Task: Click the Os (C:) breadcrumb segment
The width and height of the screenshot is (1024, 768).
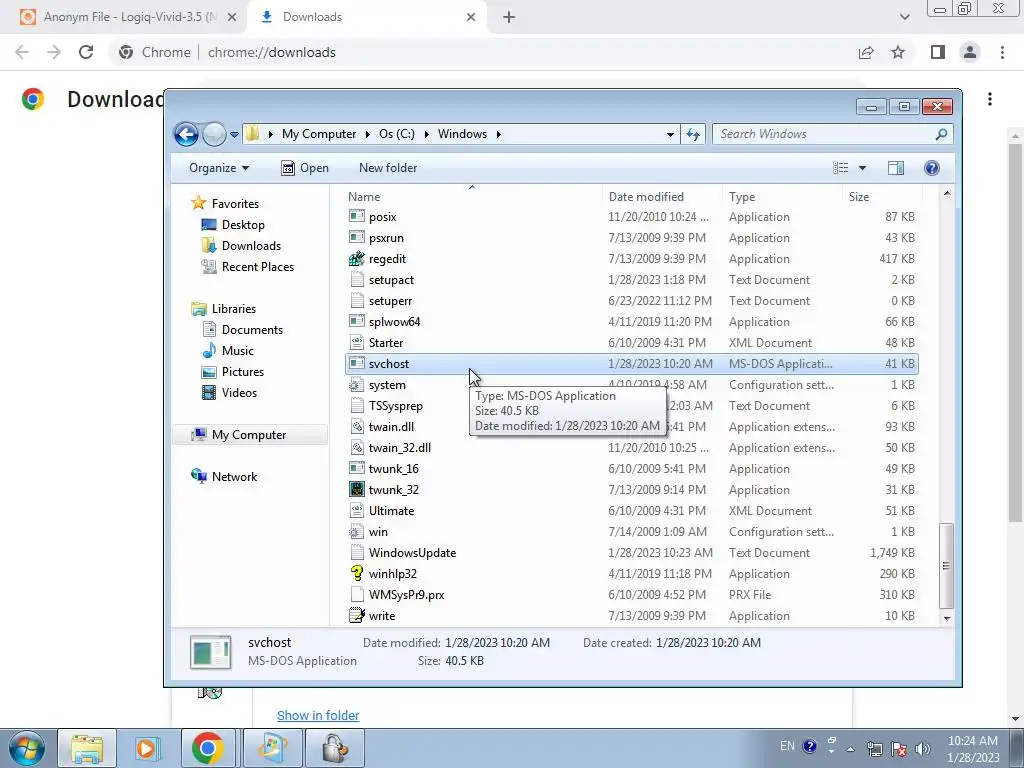Action: click(396, 134)
